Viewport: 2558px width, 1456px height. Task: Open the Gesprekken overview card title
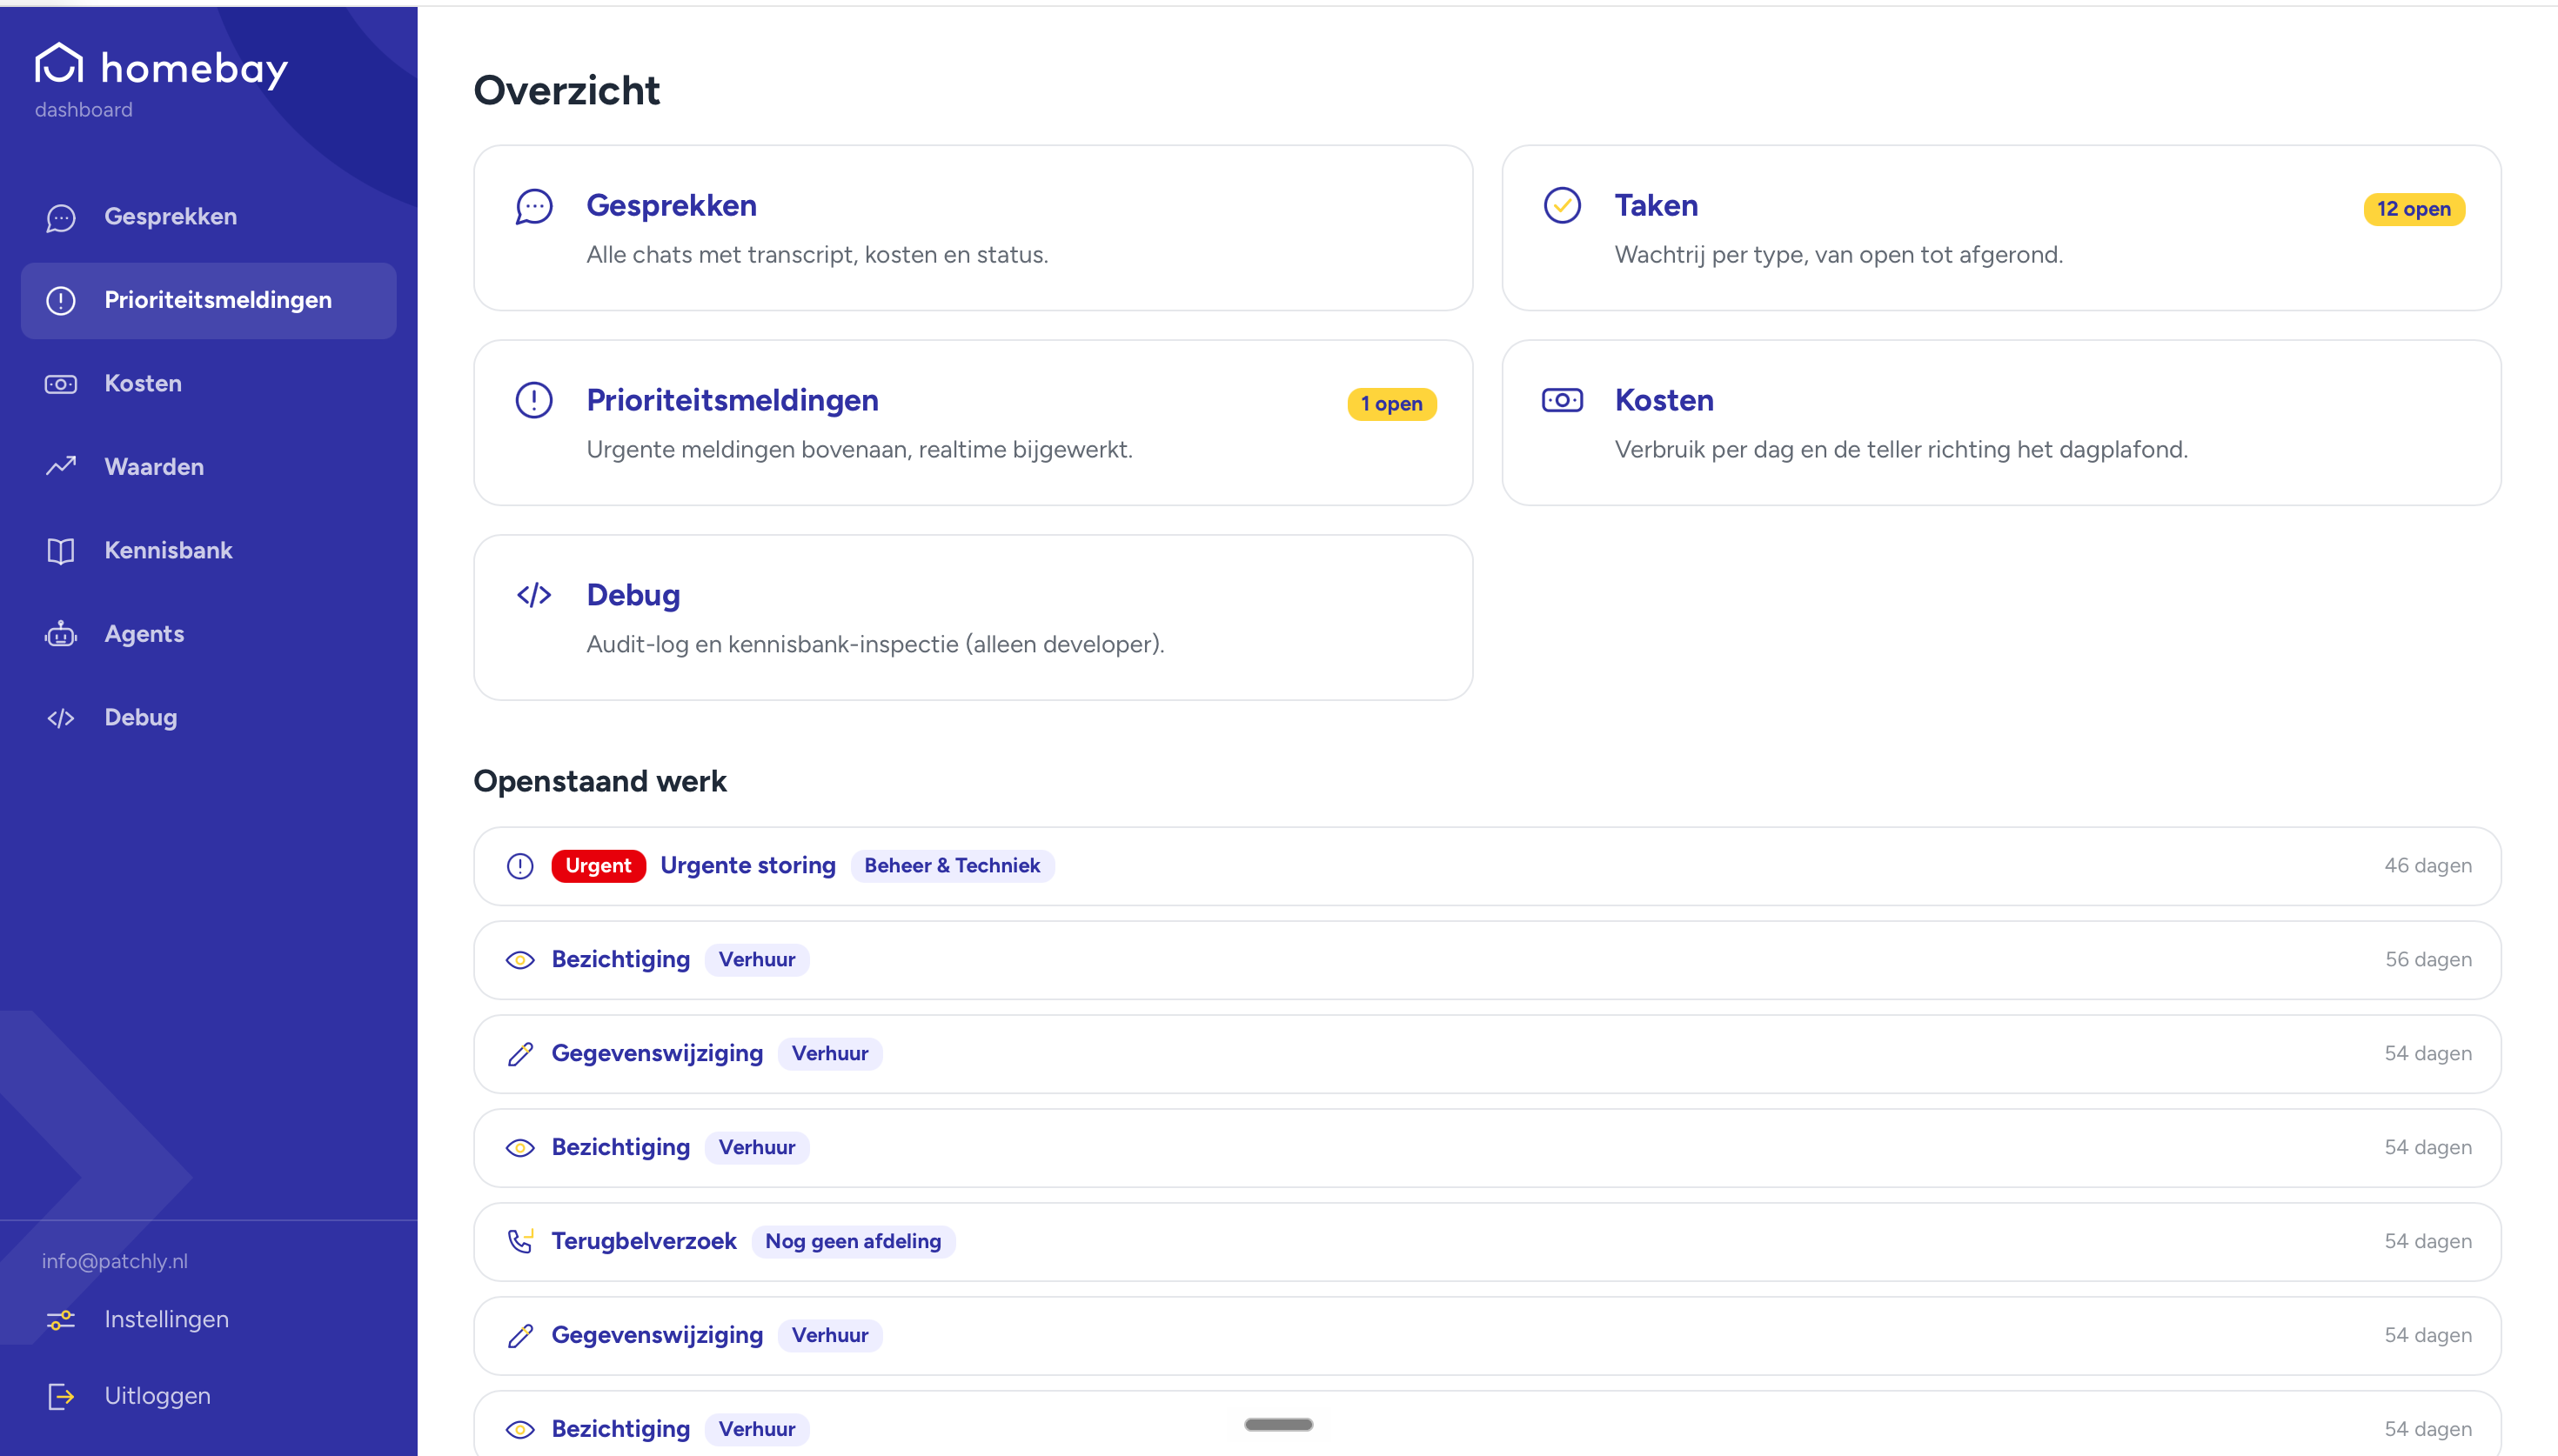point(671,206)
